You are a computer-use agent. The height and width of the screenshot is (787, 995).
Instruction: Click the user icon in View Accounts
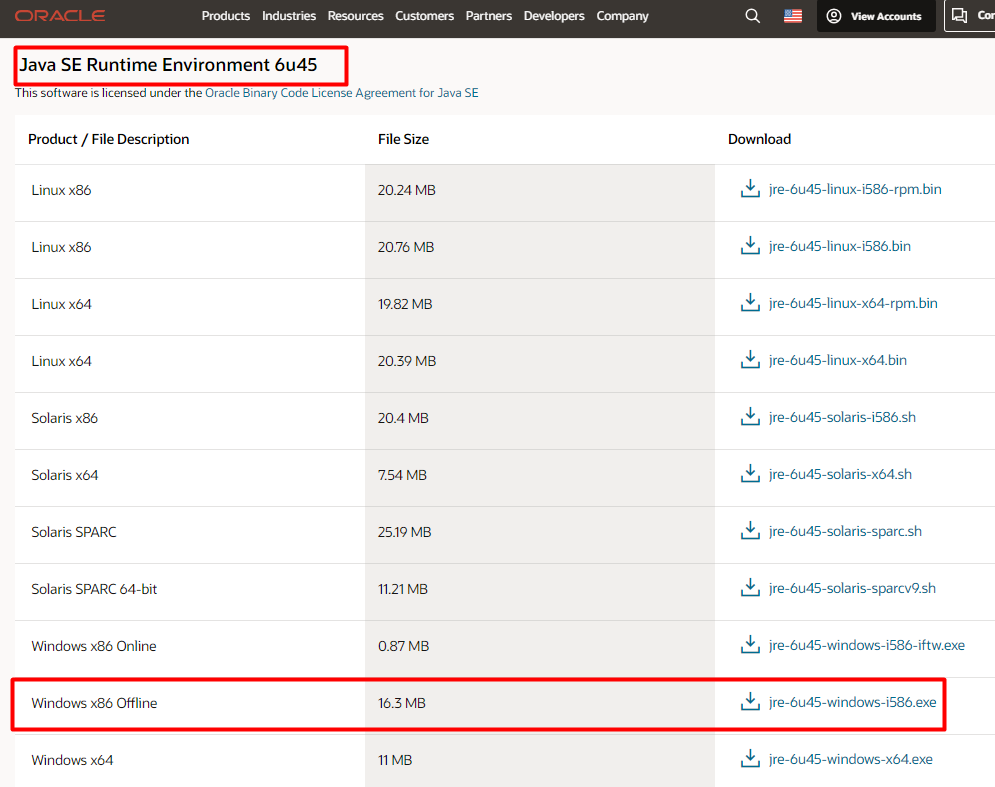click(834, 16)
